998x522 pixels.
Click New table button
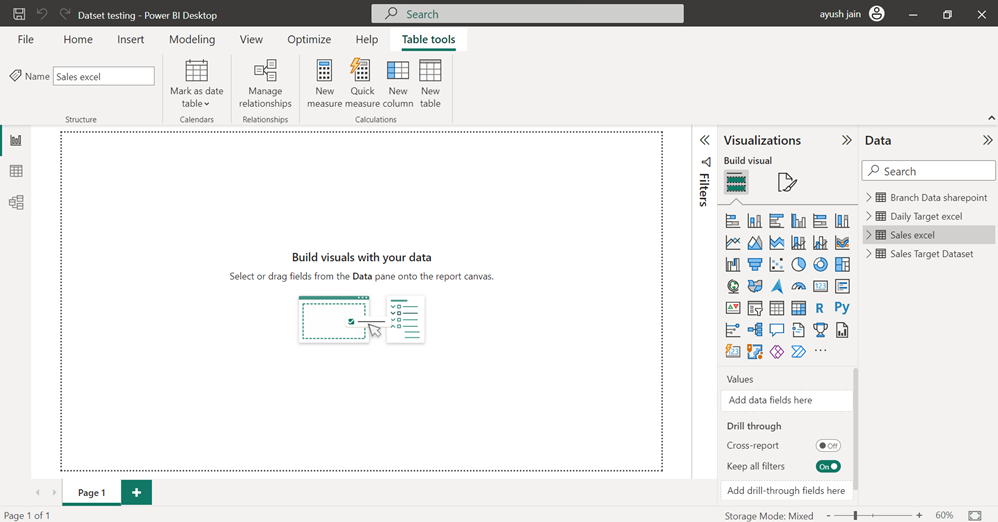[x=430, y=84]
